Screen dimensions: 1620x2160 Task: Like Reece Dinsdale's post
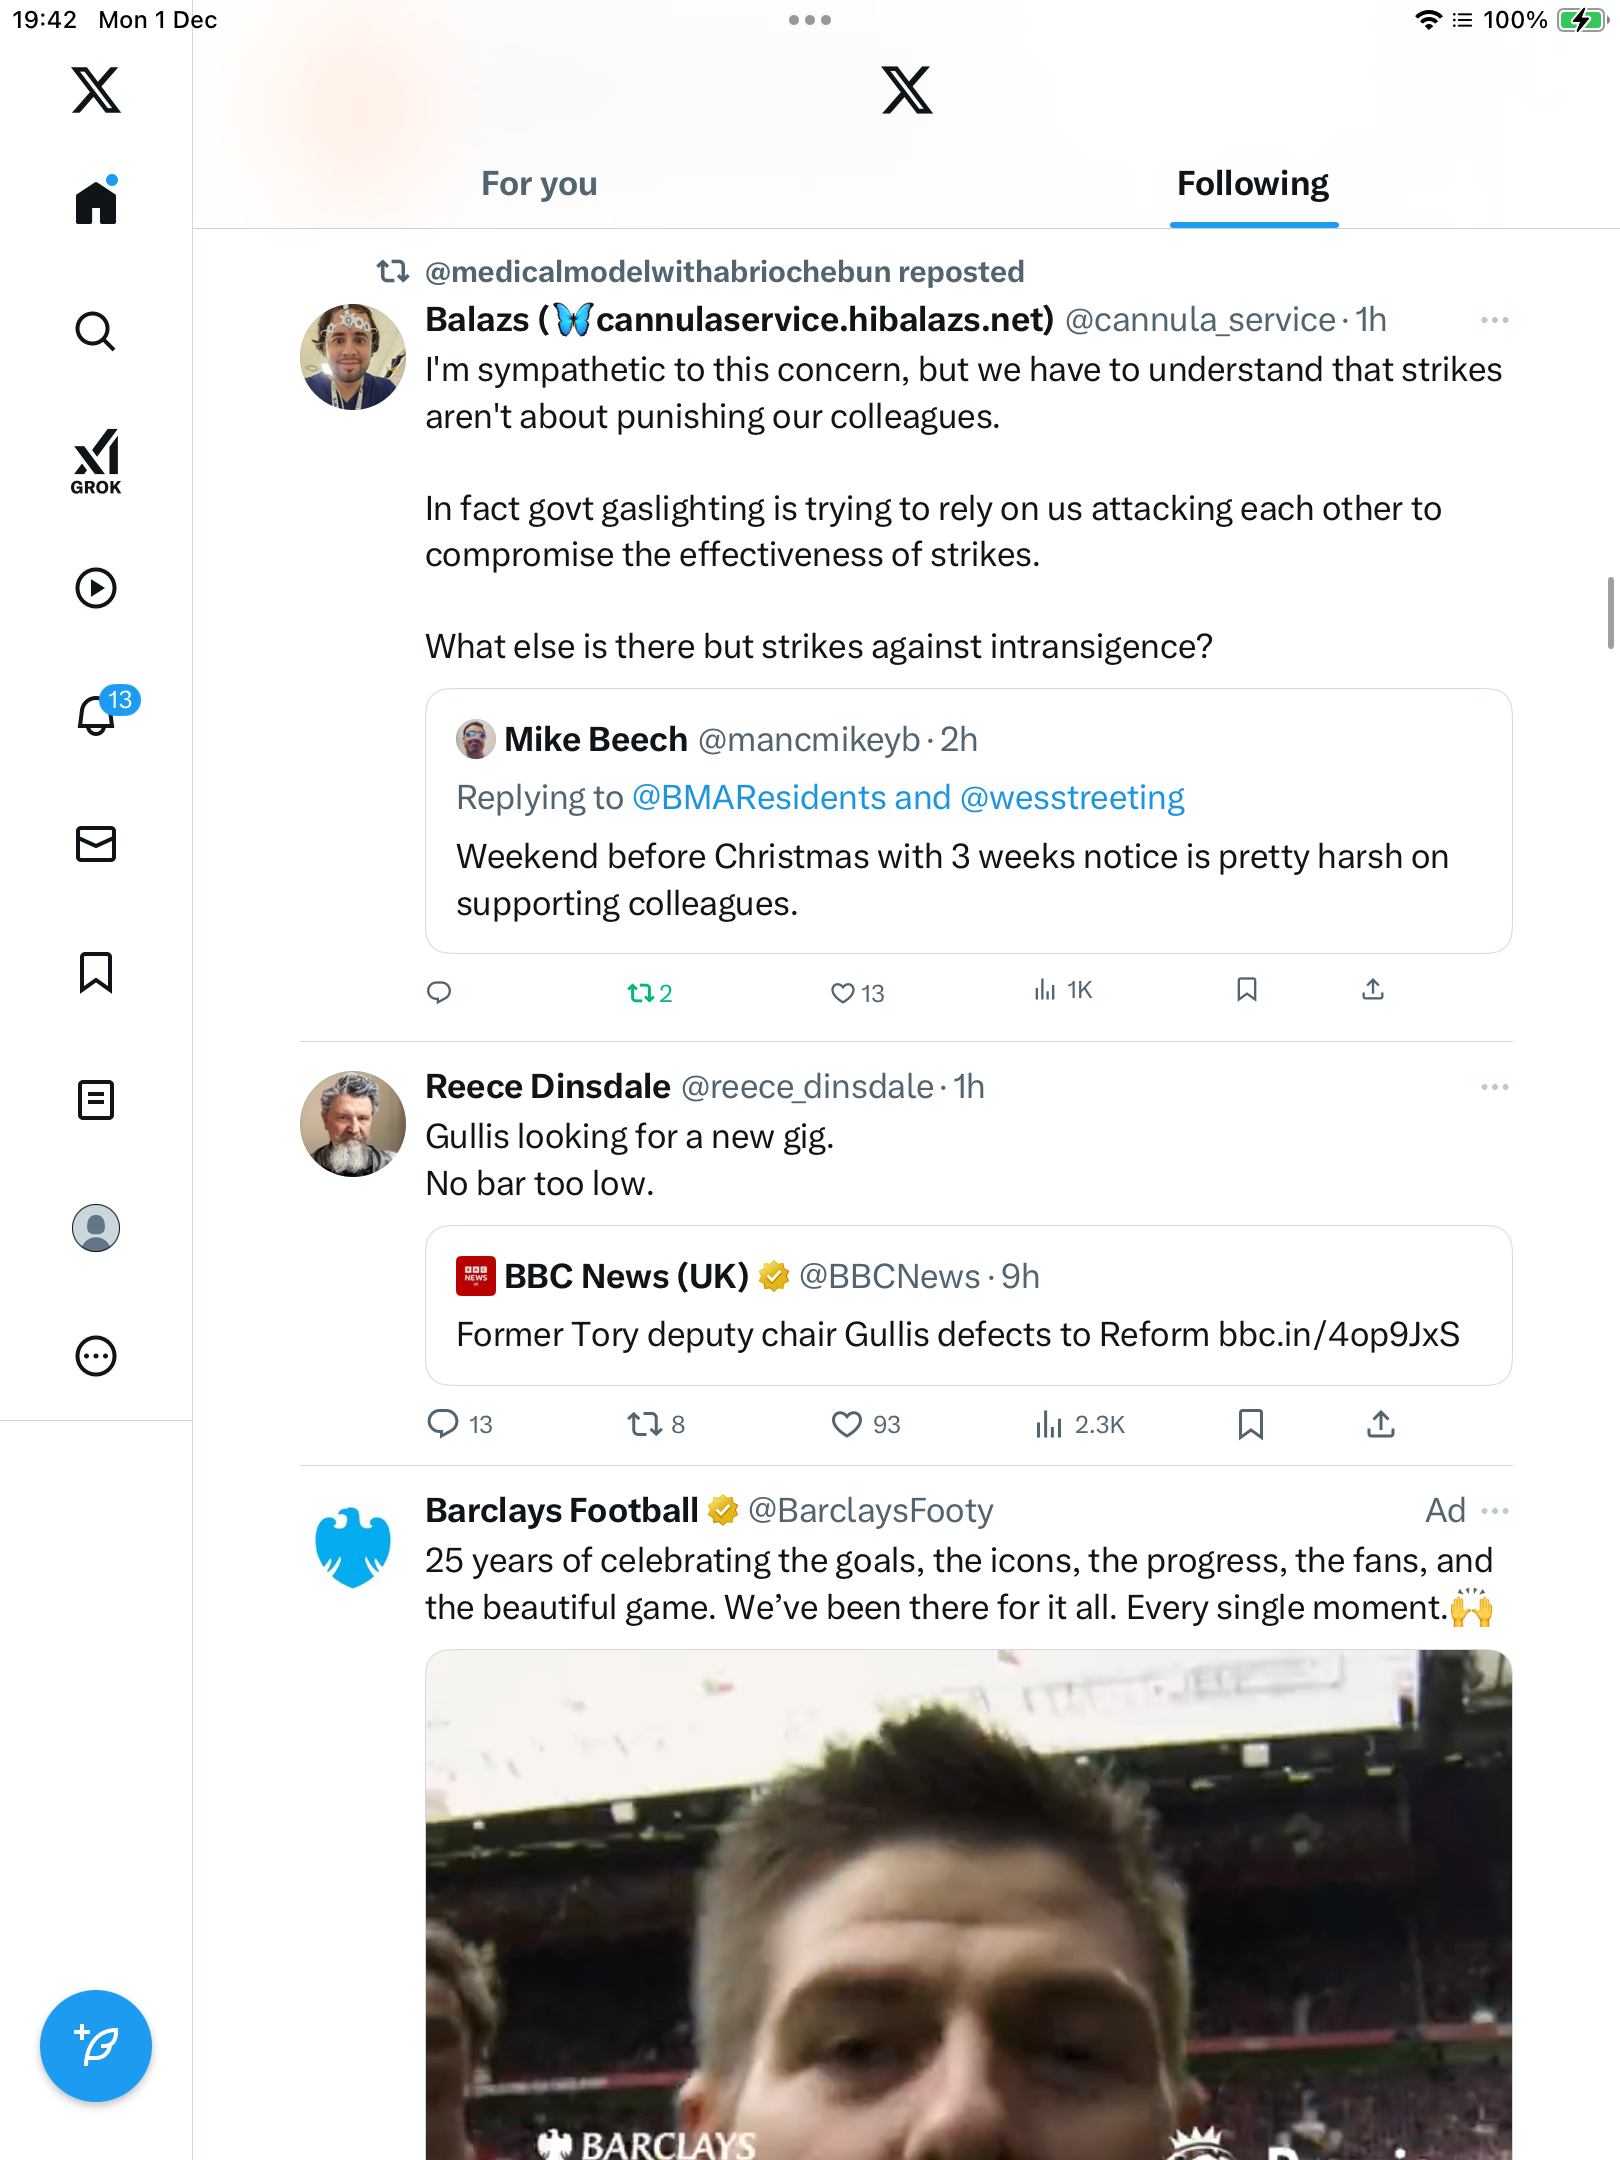[846, 1424]
